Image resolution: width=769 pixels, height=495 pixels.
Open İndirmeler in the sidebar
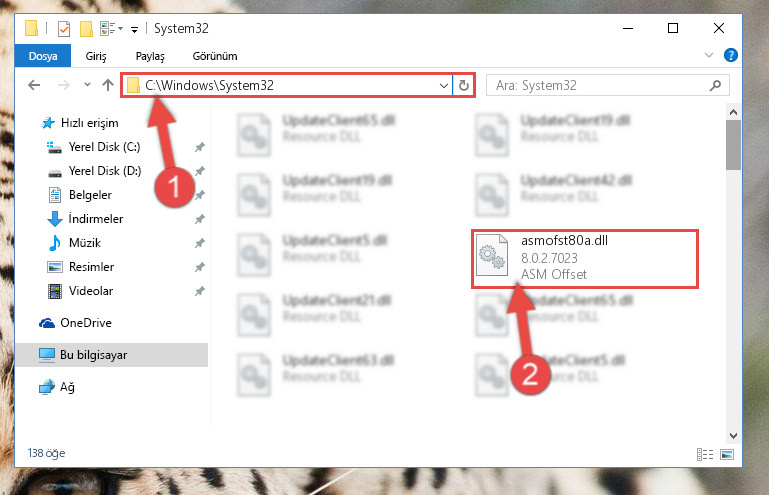96,219
